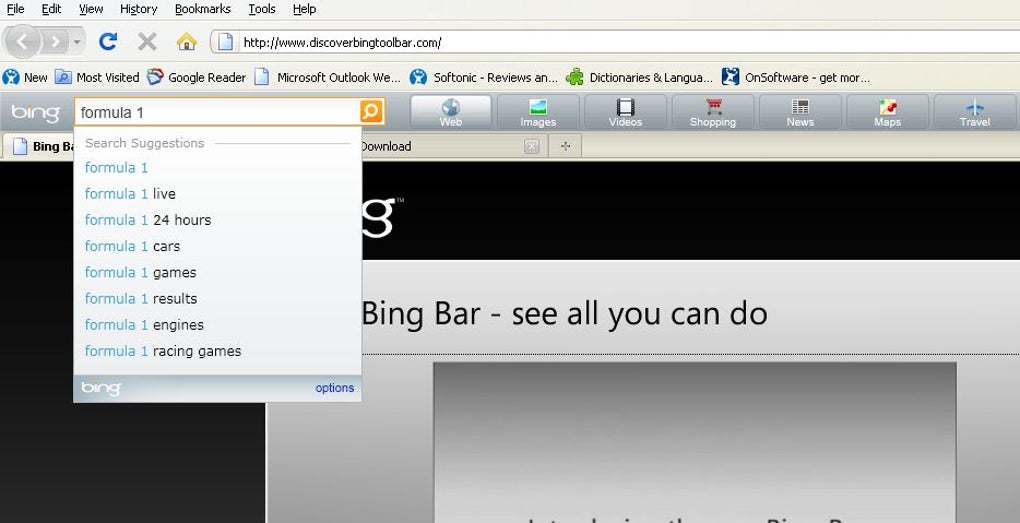The height and width of the screenshot is (523, 1020).
Task: Choose the 'formula 1 cars' suggestion
Action: (x=217, y=246)
